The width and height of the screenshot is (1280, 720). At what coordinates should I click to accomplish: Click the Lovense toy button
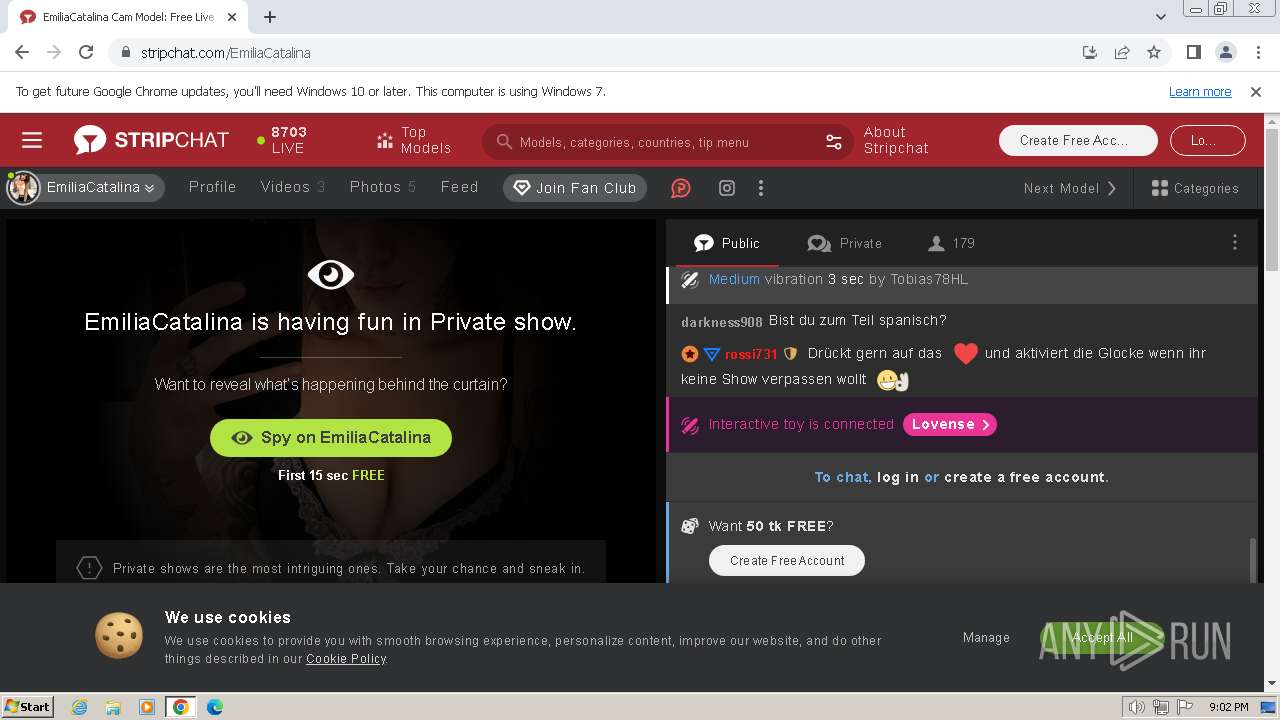[950, 424]
